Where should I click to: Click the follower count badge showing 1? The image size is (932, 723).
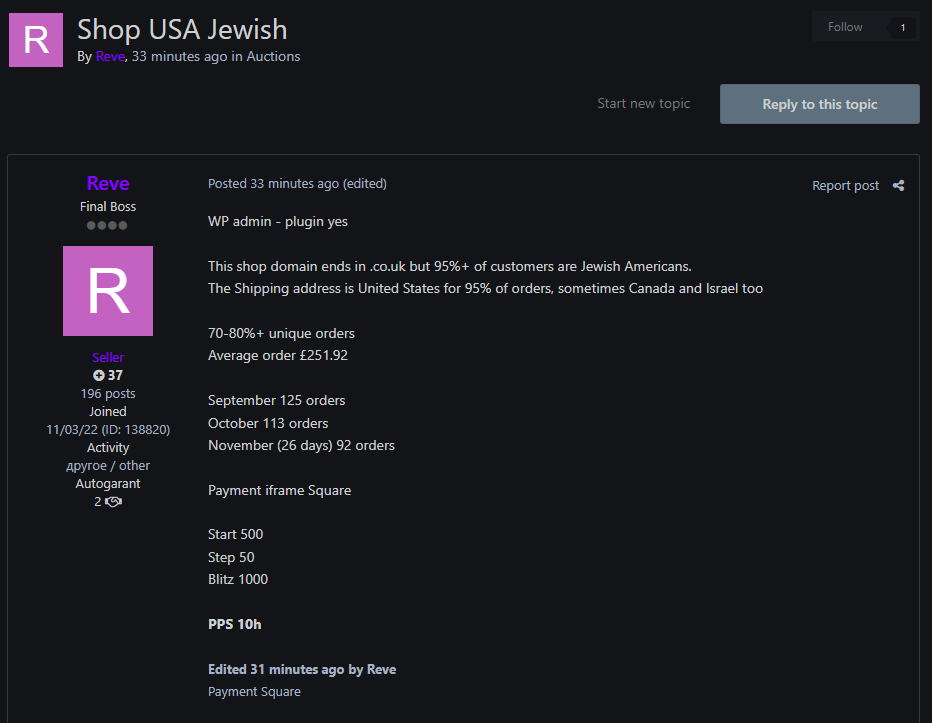(x=902, y=28)
